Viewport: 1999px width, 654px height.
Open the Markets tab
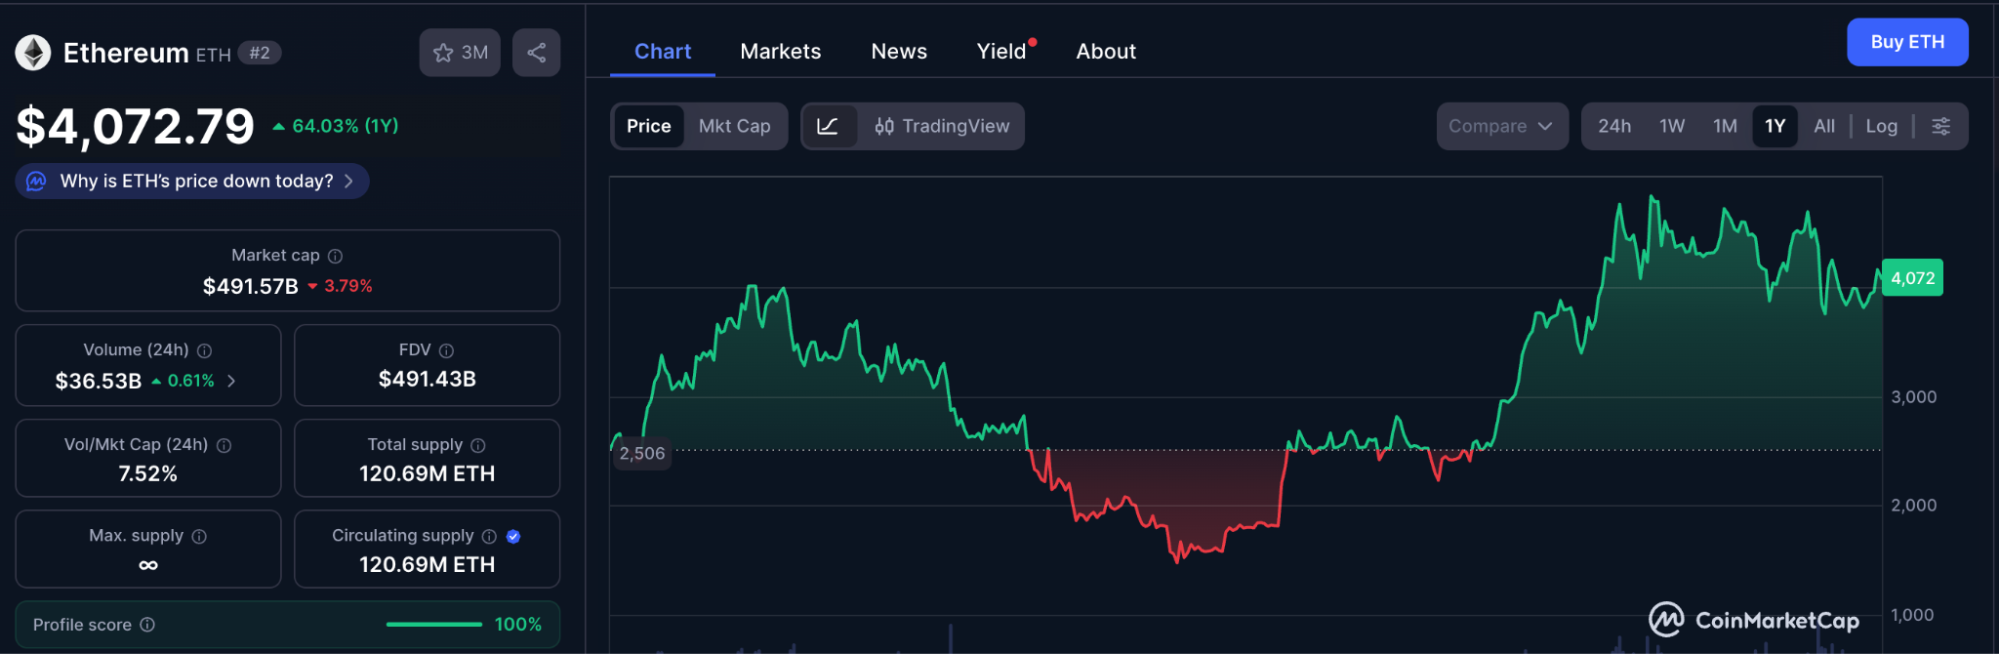pyautogui.click(x=780, y=51)
